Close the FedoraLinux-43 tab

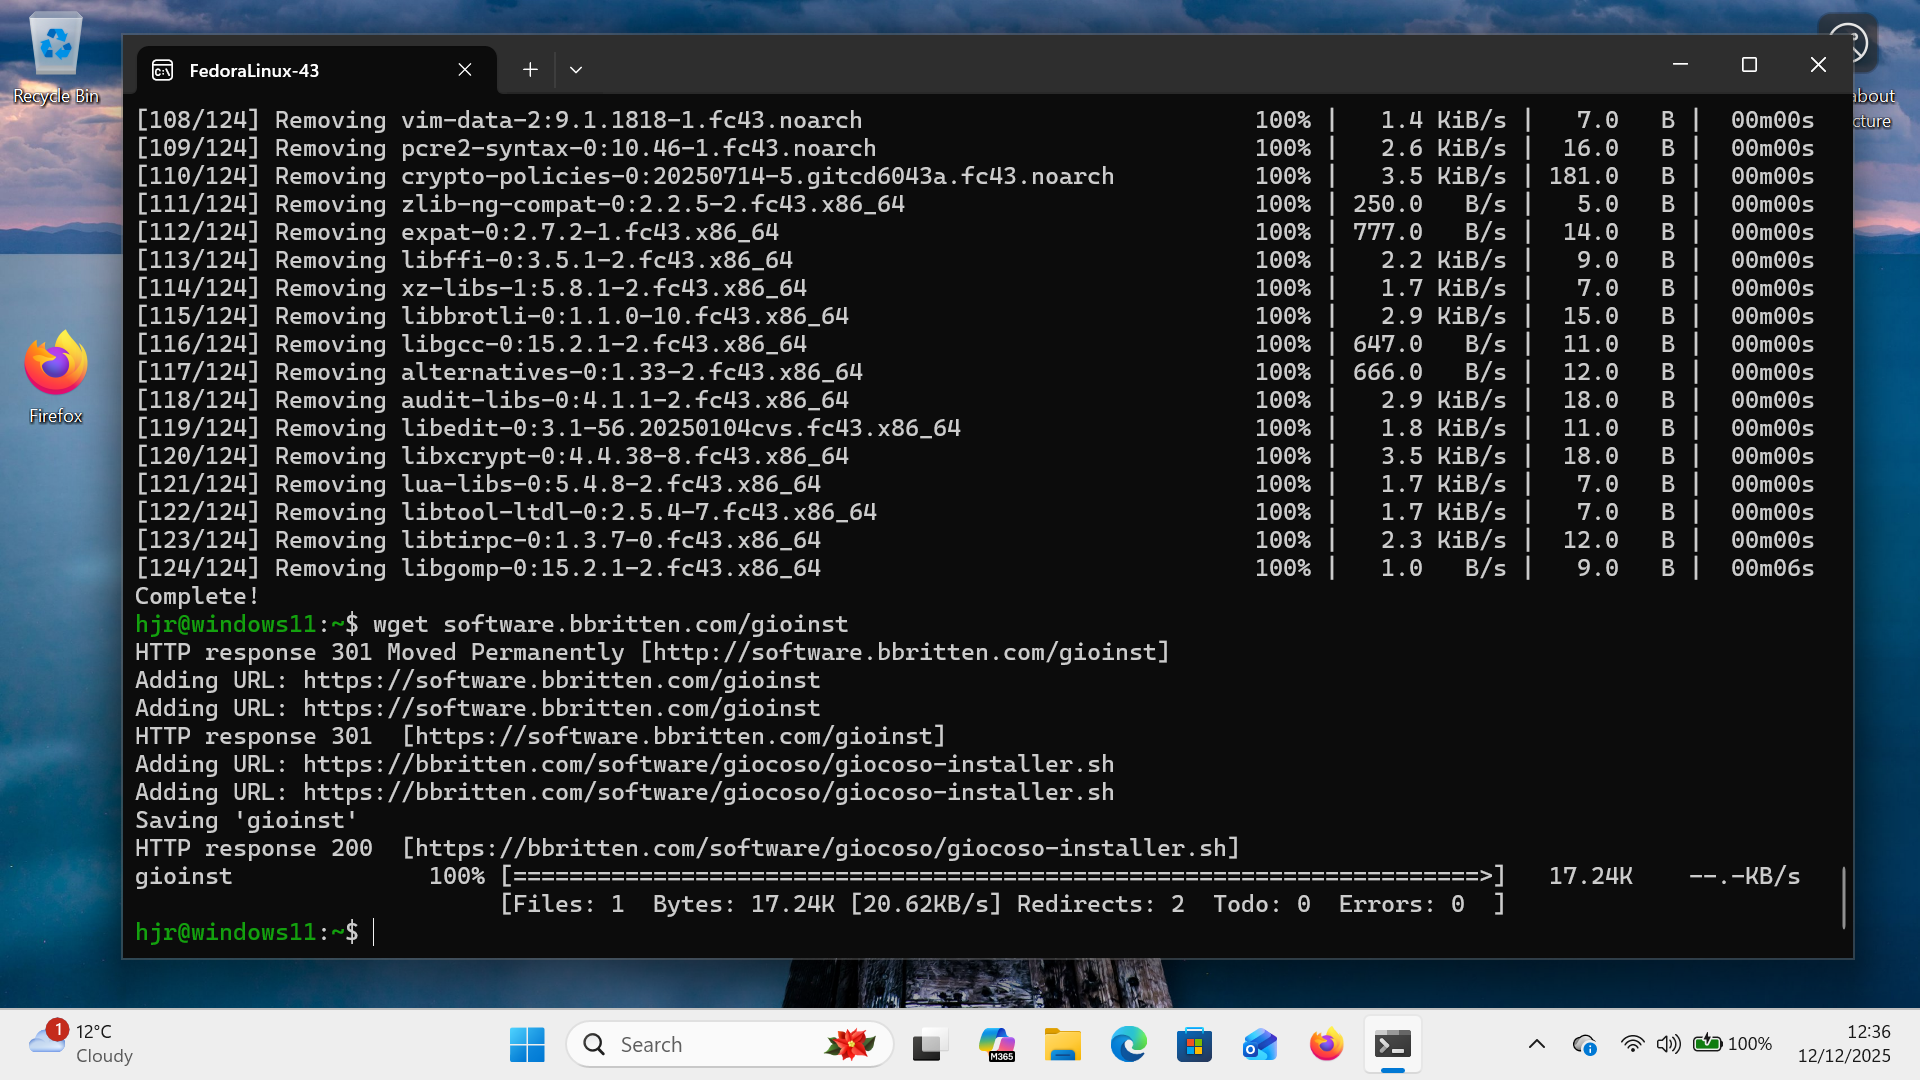pos(465,69)
